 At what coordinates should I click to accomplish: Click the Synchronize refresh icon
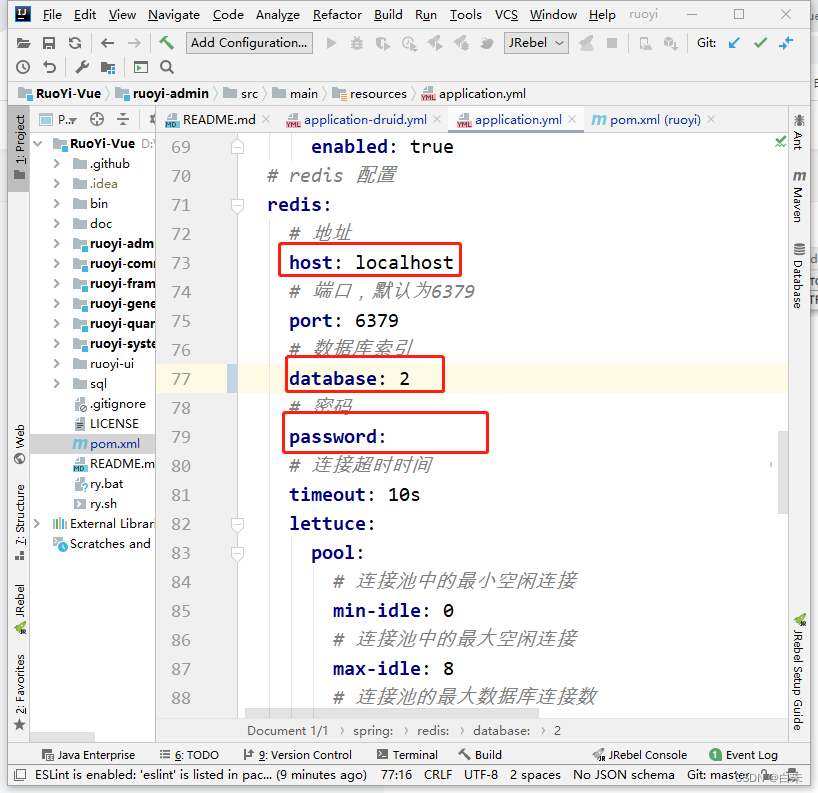(x=75, y=43)
